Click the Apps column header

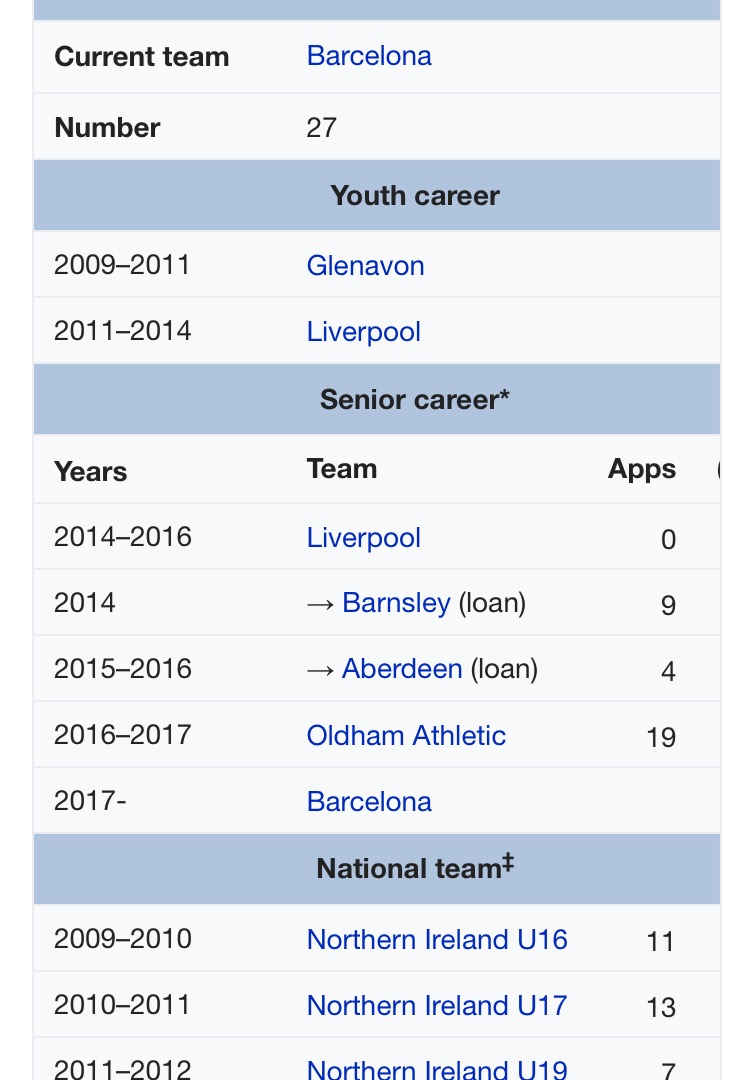[x=641, y=469]
